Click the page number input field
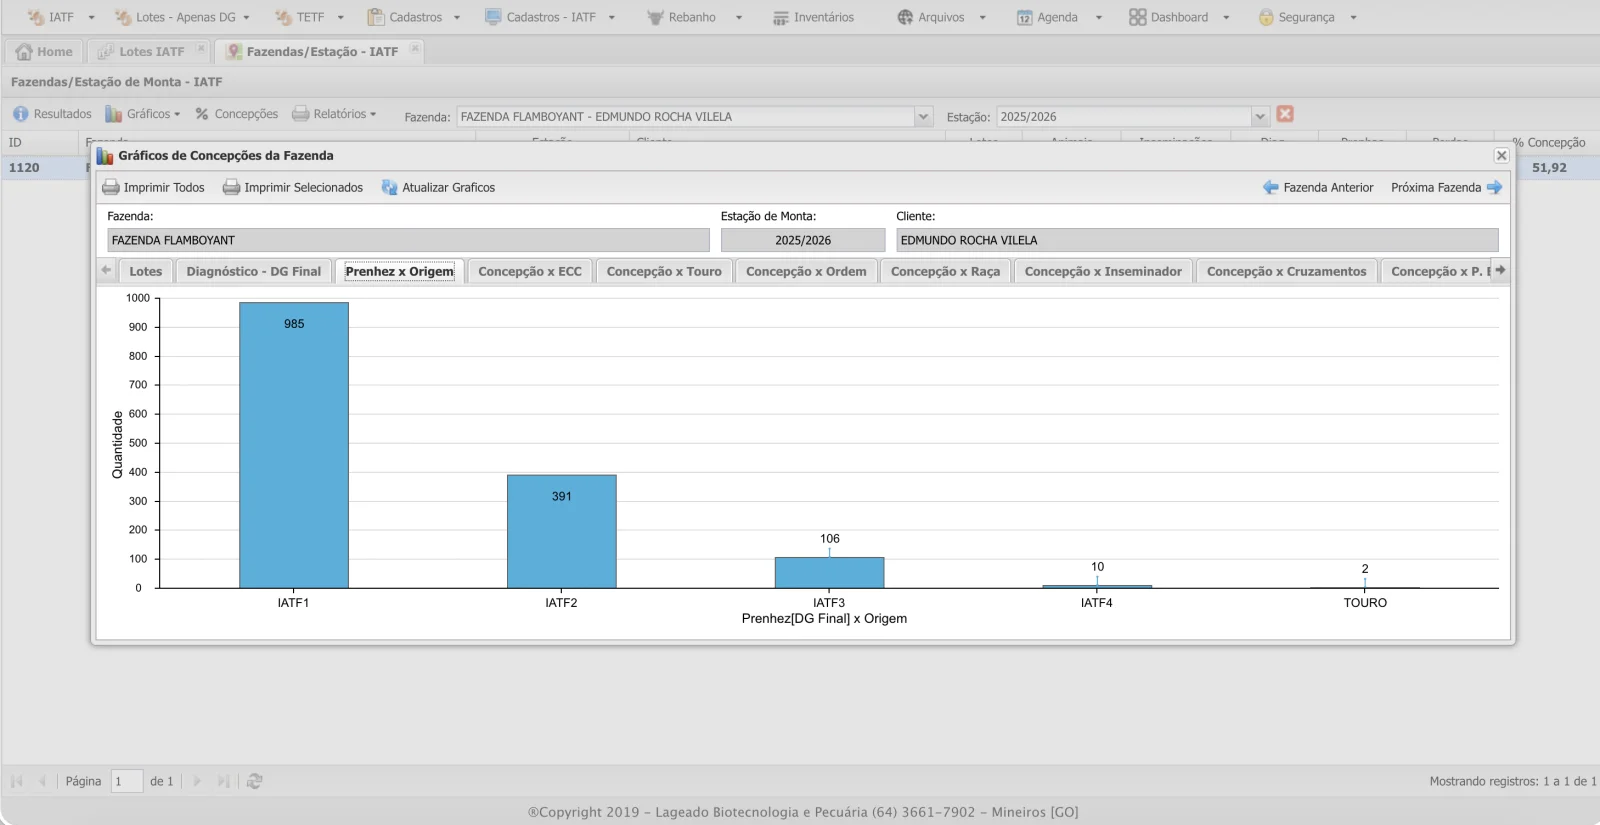1600x825 pixels. coord(126,781)
